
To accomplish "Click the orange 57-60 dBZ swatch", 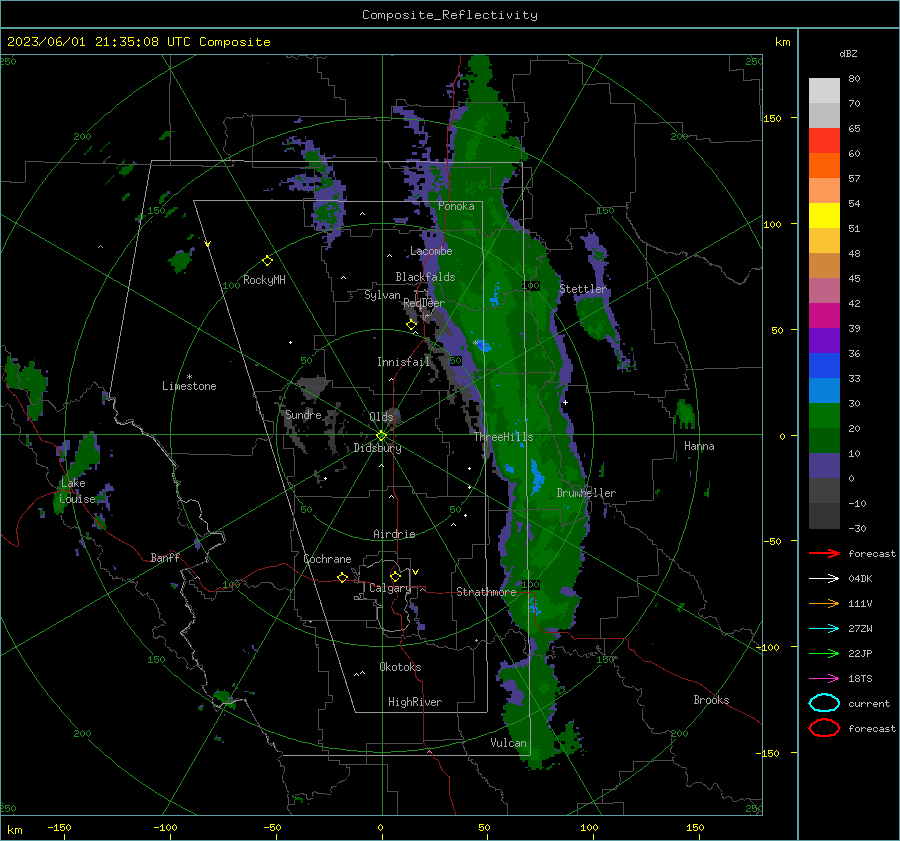I will tap(824, 166).
